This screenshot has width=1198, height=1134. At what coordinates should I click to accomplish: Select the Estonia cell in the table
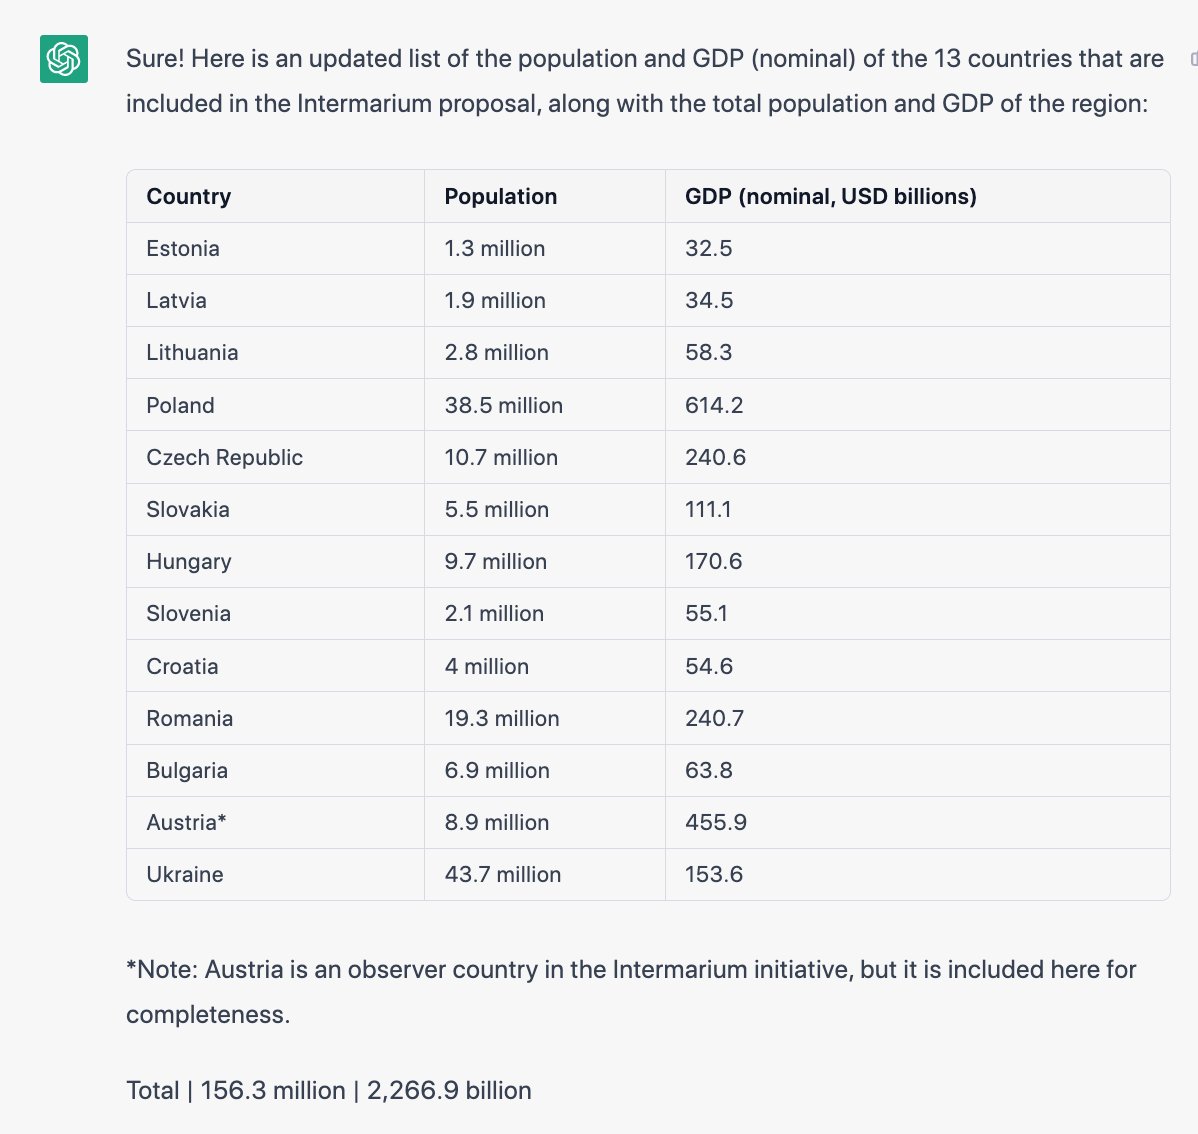pos(183,249)
